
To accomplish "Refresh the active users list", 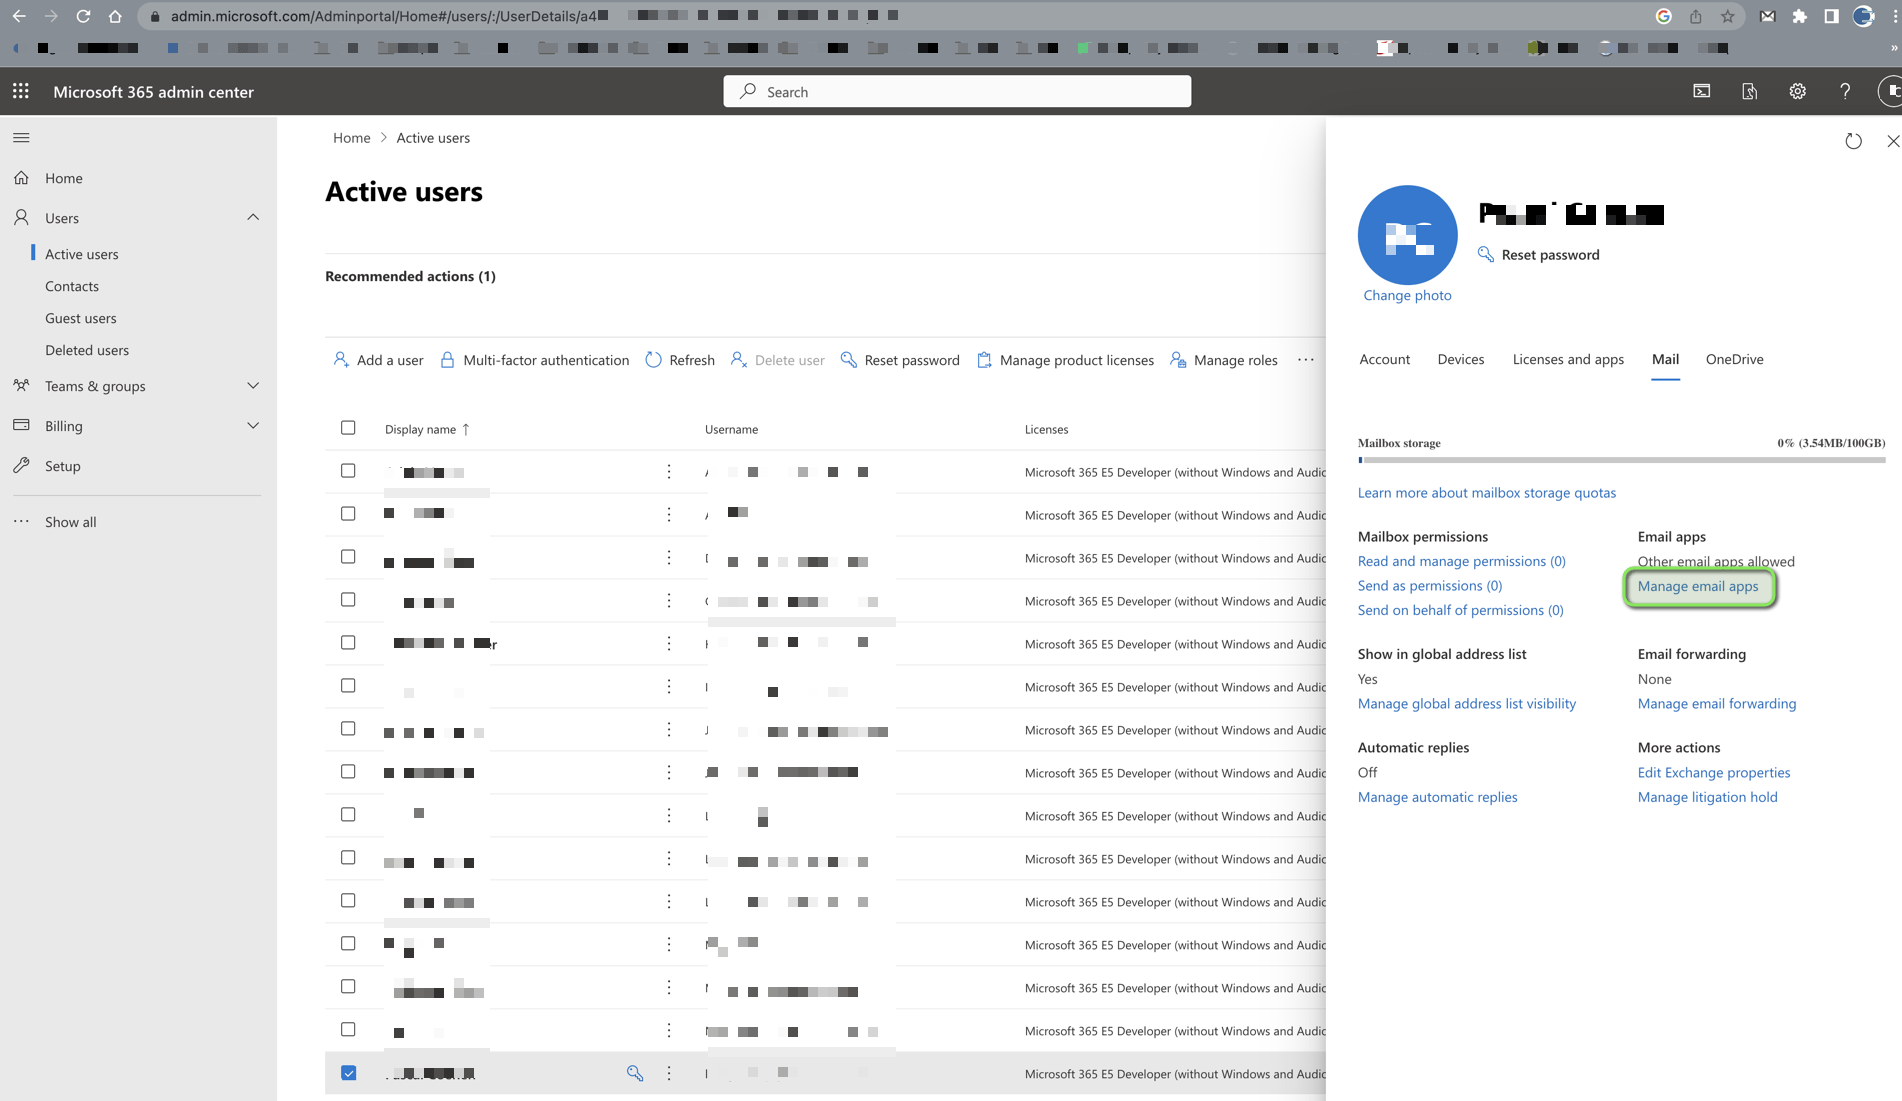I will (680, 360).
